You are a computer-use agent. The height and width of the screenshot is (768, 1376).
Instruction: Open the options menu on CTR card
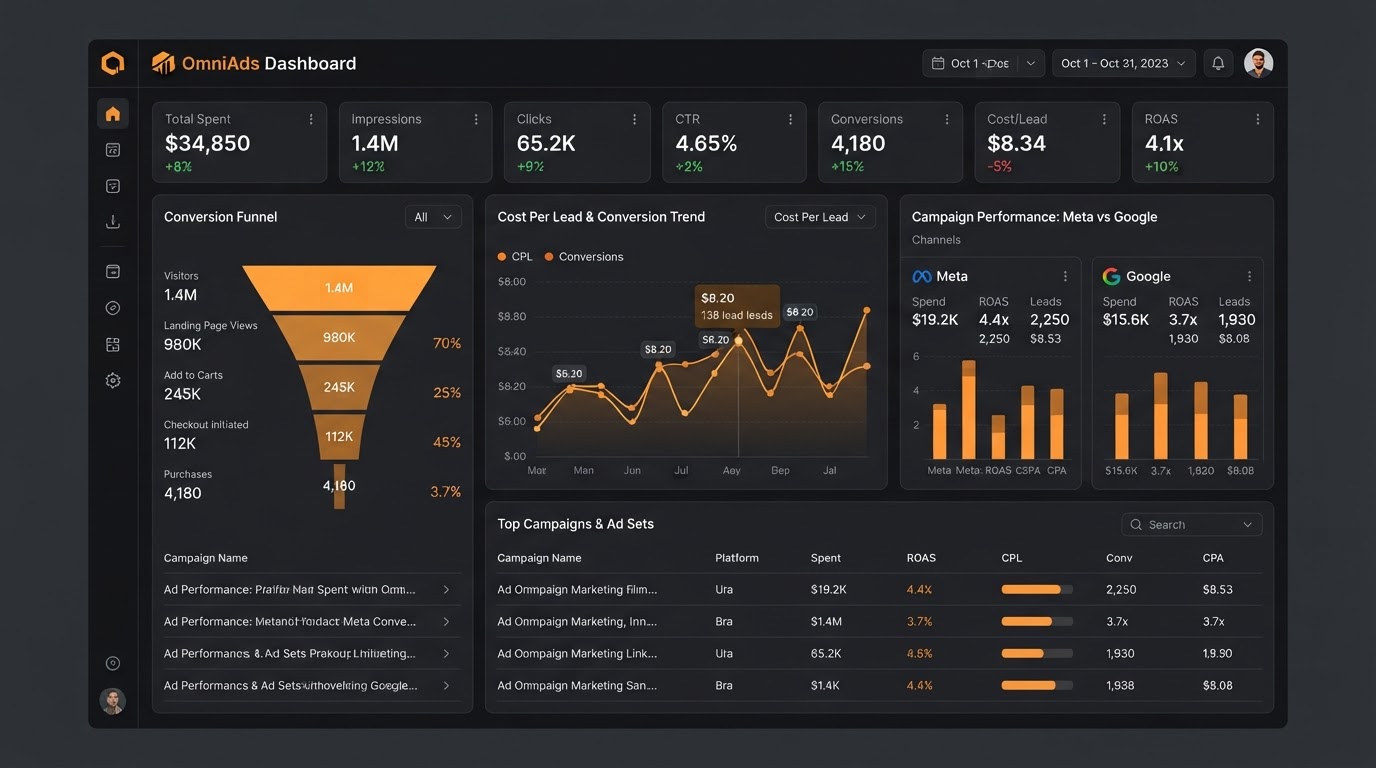[x=790, y=119]
